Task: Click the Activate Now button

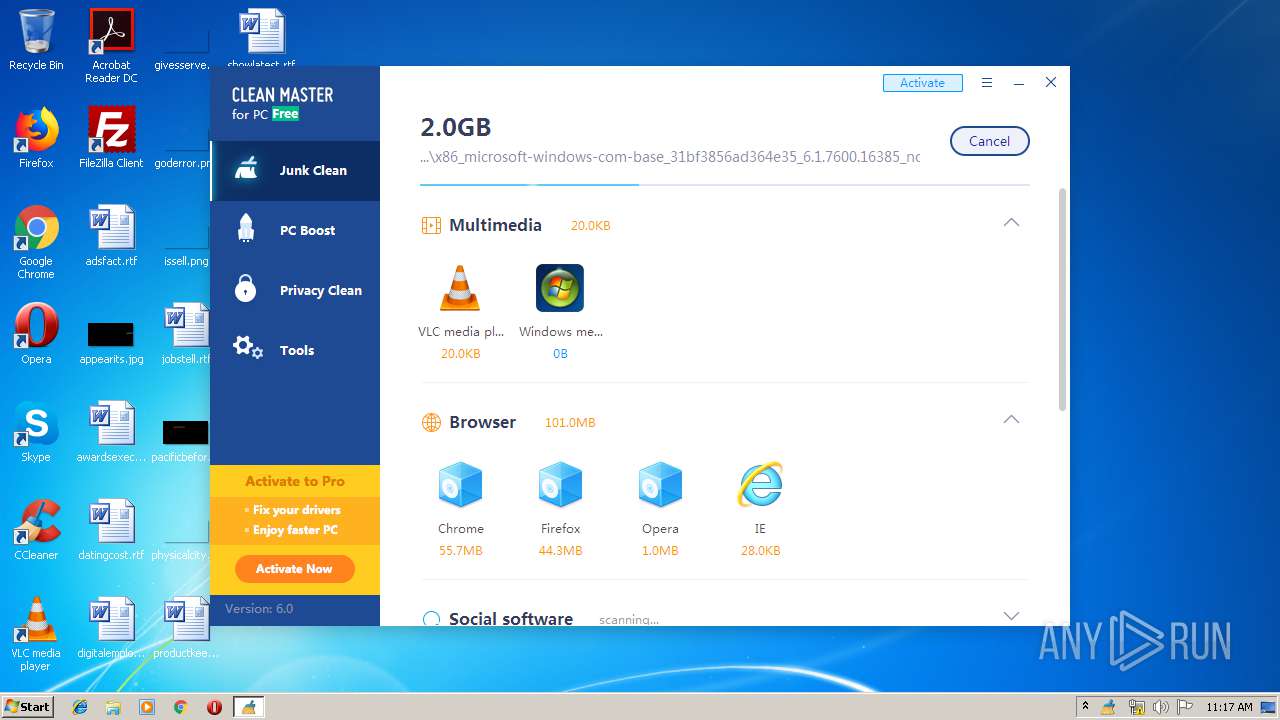Action: [294, 569]
